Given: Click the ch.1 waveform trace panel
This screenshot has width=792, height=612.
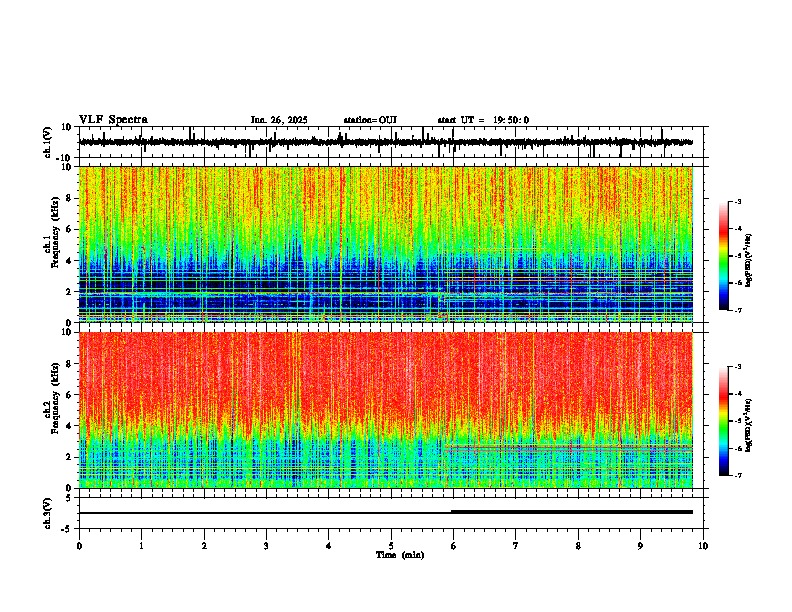Looking at the screenshot, I should (391, 142).
